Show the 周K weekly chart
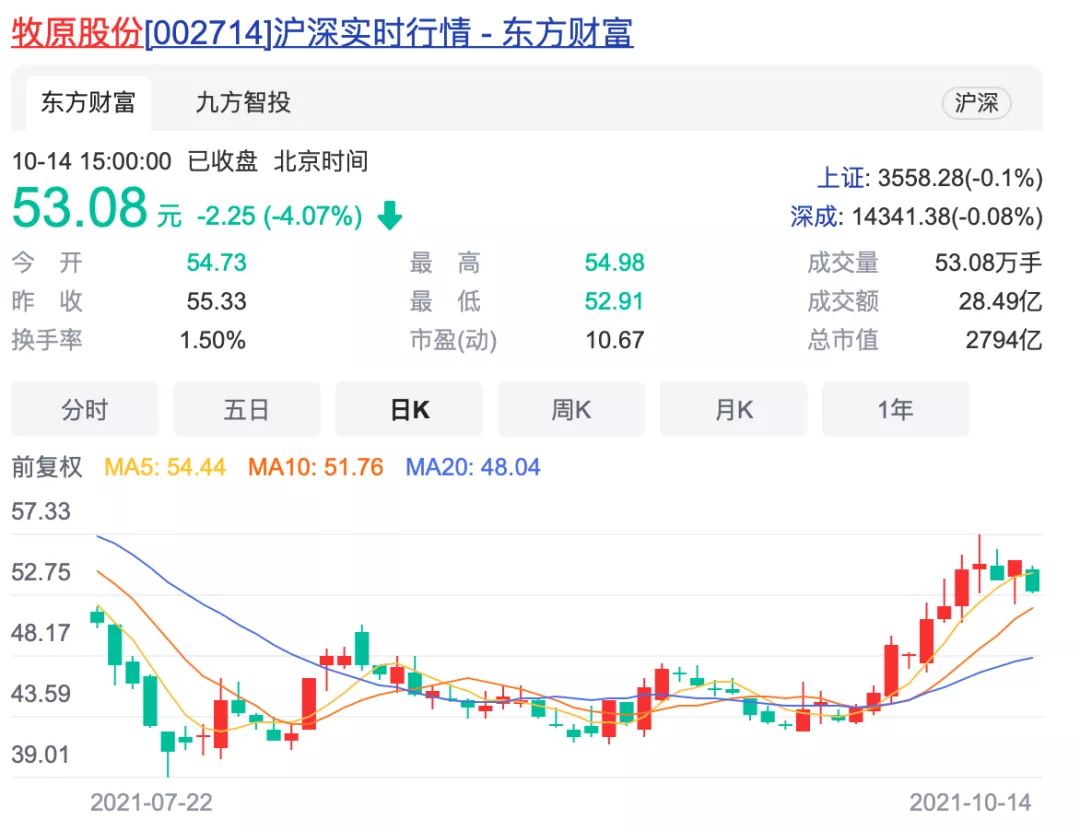1080x831 pixels. click(571, 410)
